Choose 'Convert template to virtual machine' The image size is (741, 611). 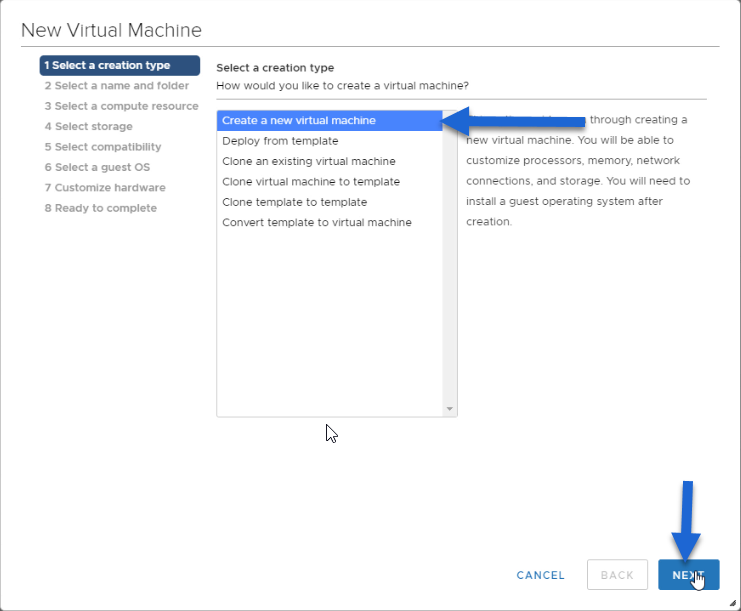329,222
